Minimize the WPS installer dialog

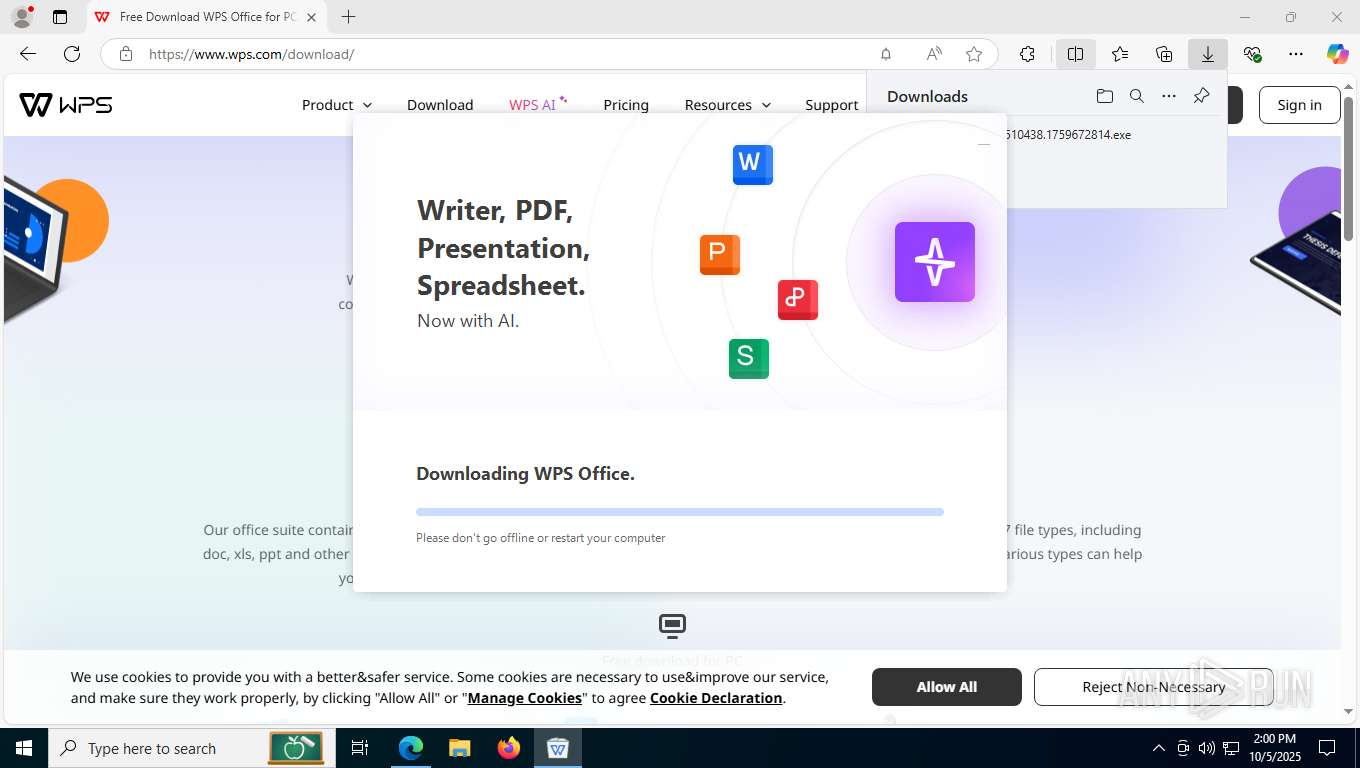984,145
